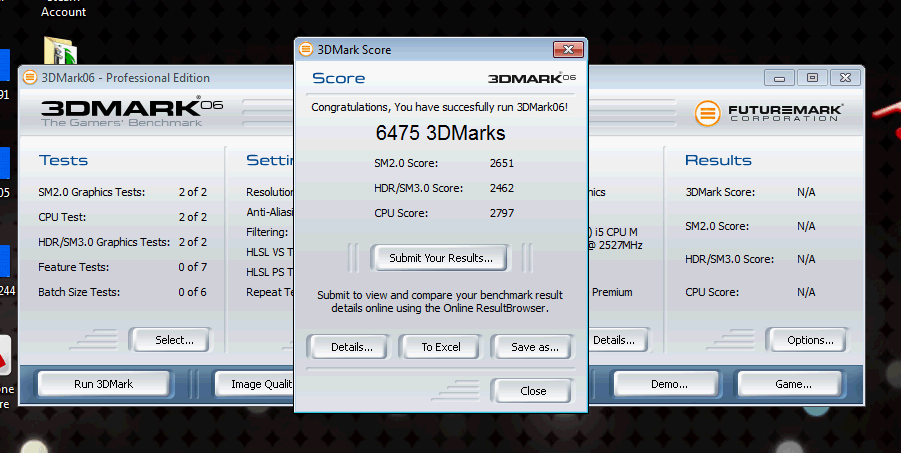Click the Results heading in the main window
The width and height of the screenshot is (901, 453).
pos(718,160)
